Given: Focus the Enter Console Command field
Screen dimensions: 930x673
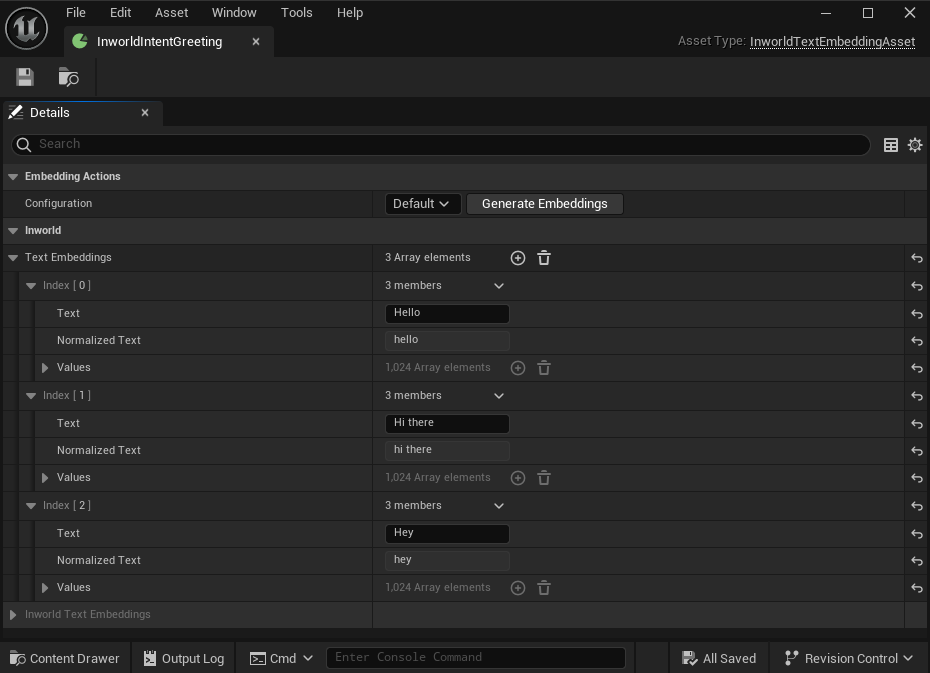Looking at the screenshot, I should click(476, 658).
